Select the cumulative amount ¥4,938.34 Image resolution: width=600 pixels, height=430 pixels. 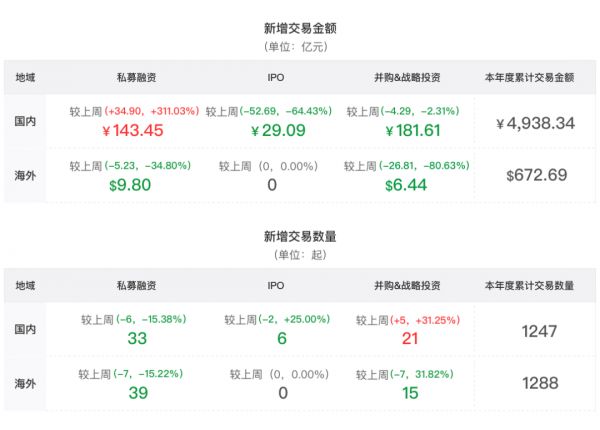[x=536, y=123]
